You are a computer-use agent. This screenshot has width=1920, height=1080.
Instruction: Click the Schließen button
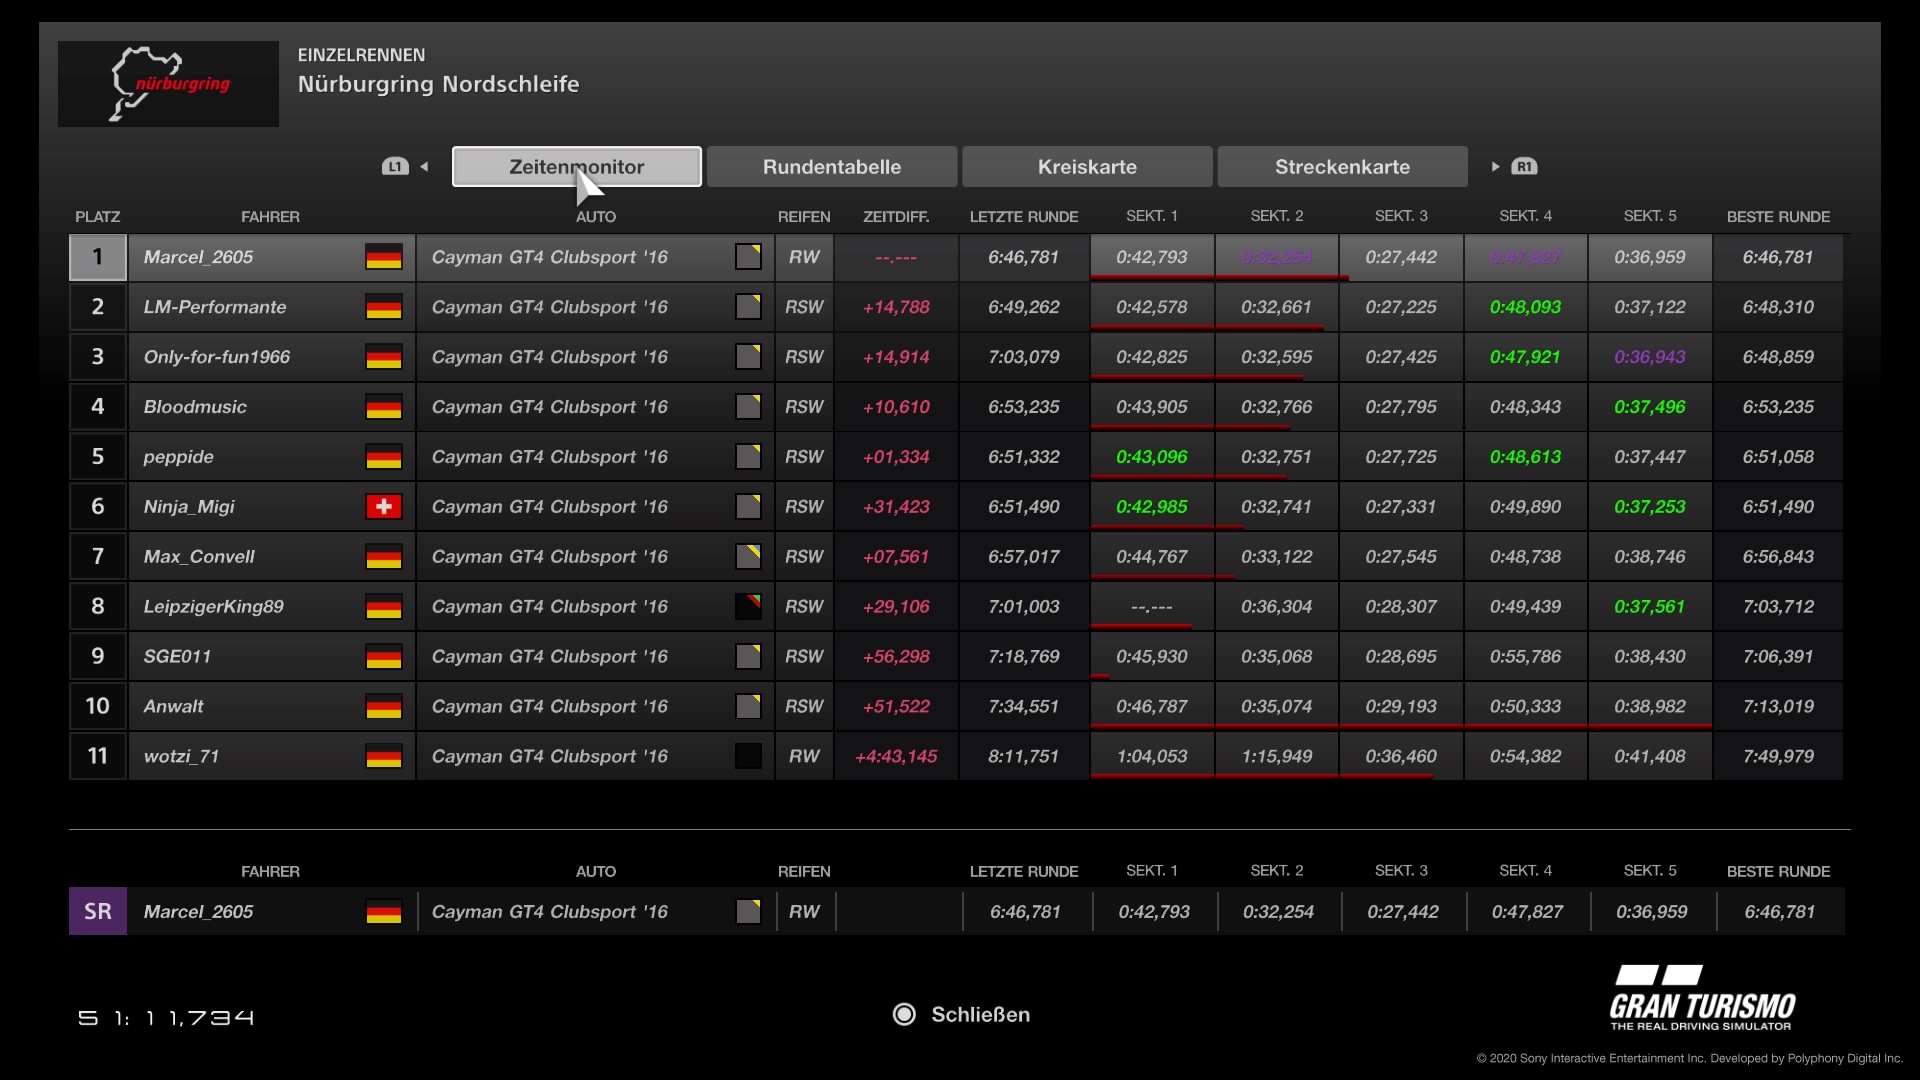(979, 1015)
